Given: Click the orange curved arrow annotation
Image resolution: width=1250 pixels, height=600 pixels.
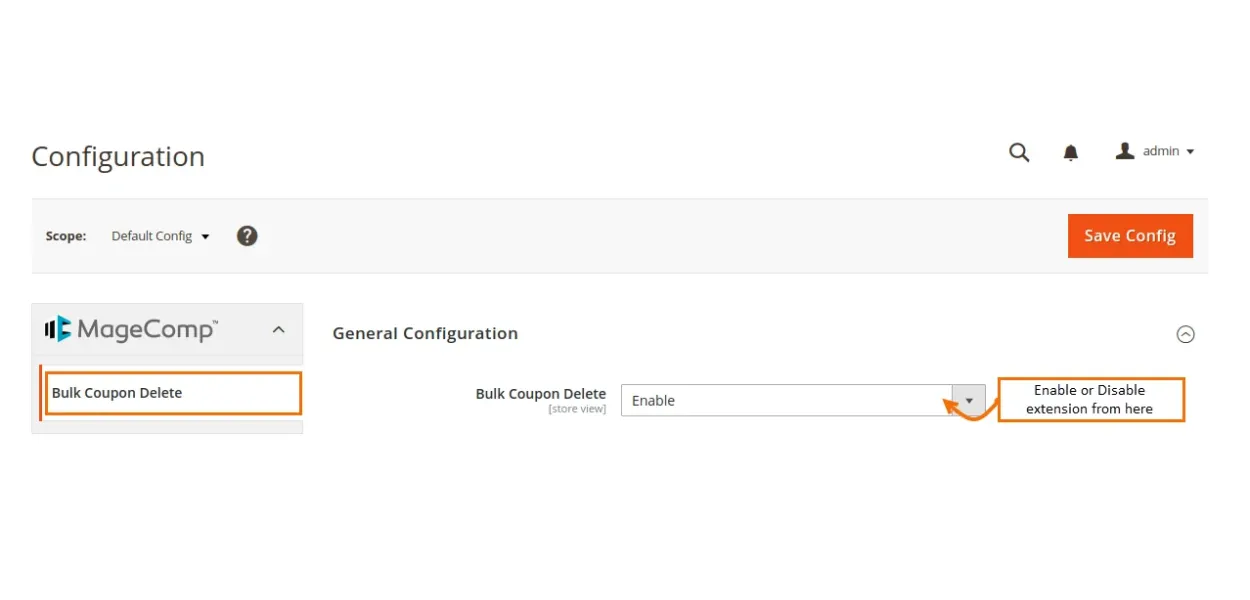Looking at the screenshot, I should 964,409.
